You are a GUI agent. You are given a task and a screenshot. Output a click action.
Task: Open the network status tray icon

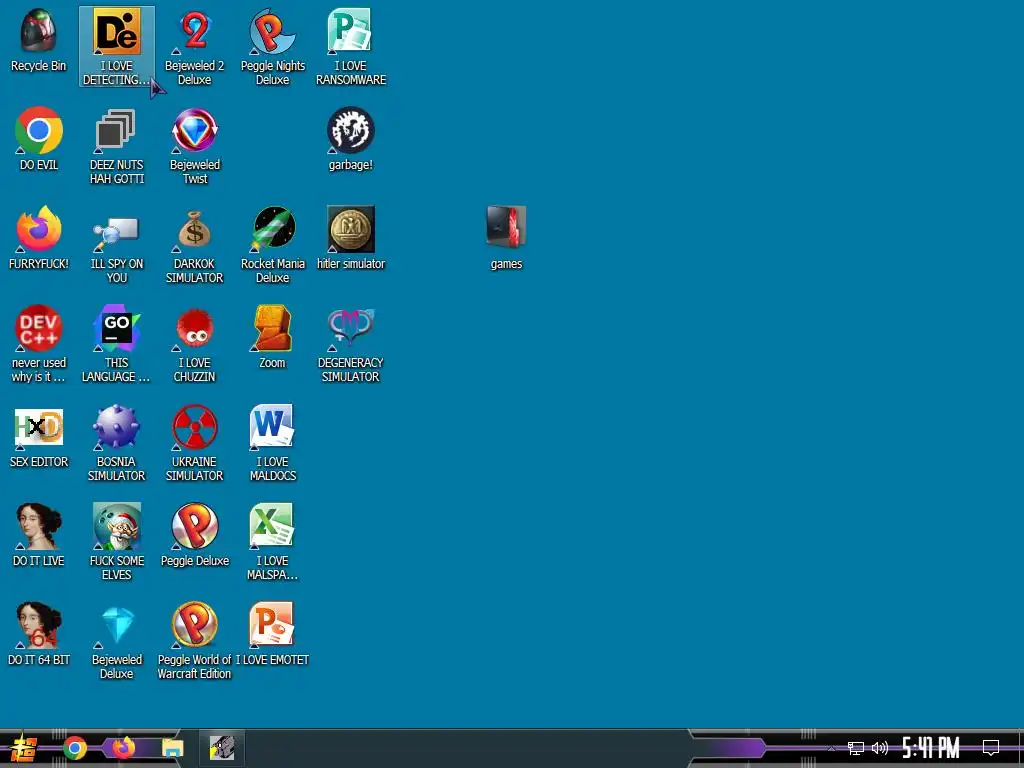point(856,748)
